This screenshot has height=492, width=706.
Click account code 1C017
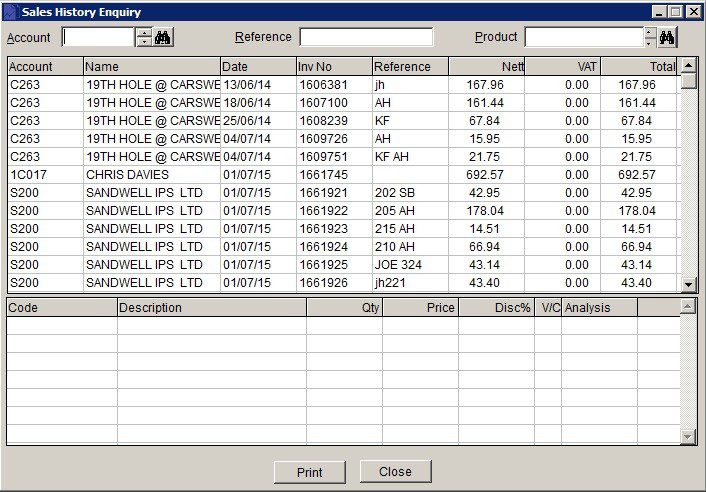tap(28, 175)
